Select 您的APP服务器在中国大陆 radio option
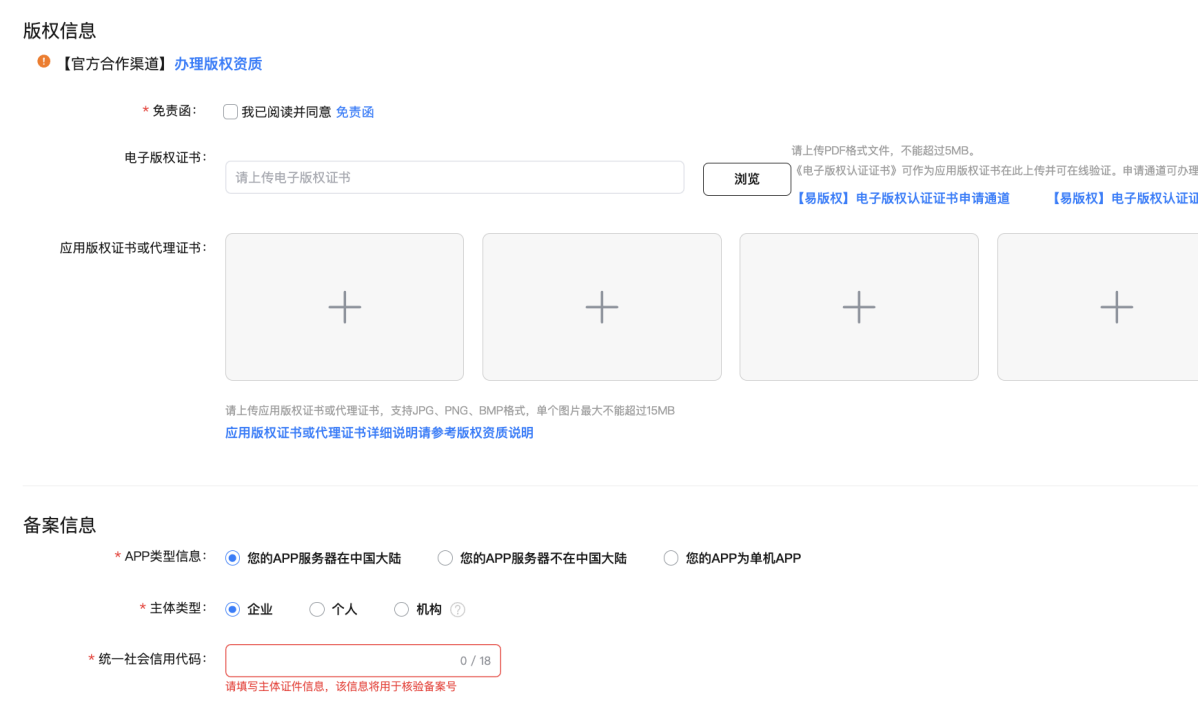 pyautogui.click(x=232, y=558)
